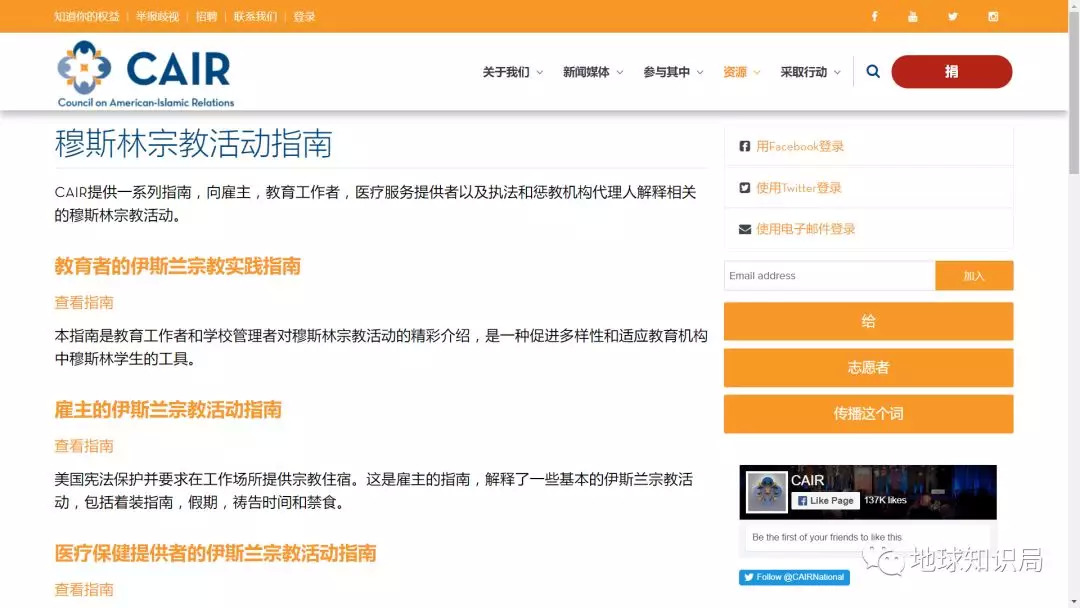Click 使用Twitter登录 link
The height and width of the screenshot is (608, 1080).
pyautogui.click(x=799, y=187)
